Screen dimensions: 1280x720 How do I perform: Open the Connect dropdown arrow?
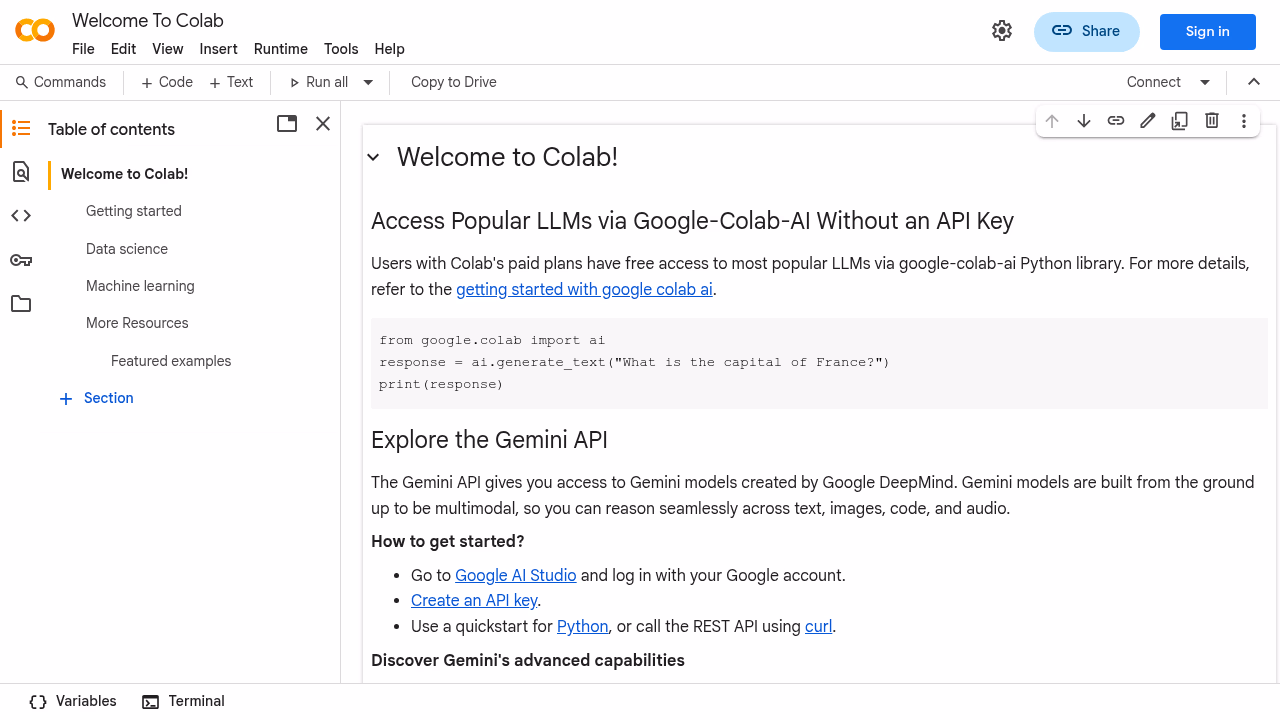coord(1205,82)
